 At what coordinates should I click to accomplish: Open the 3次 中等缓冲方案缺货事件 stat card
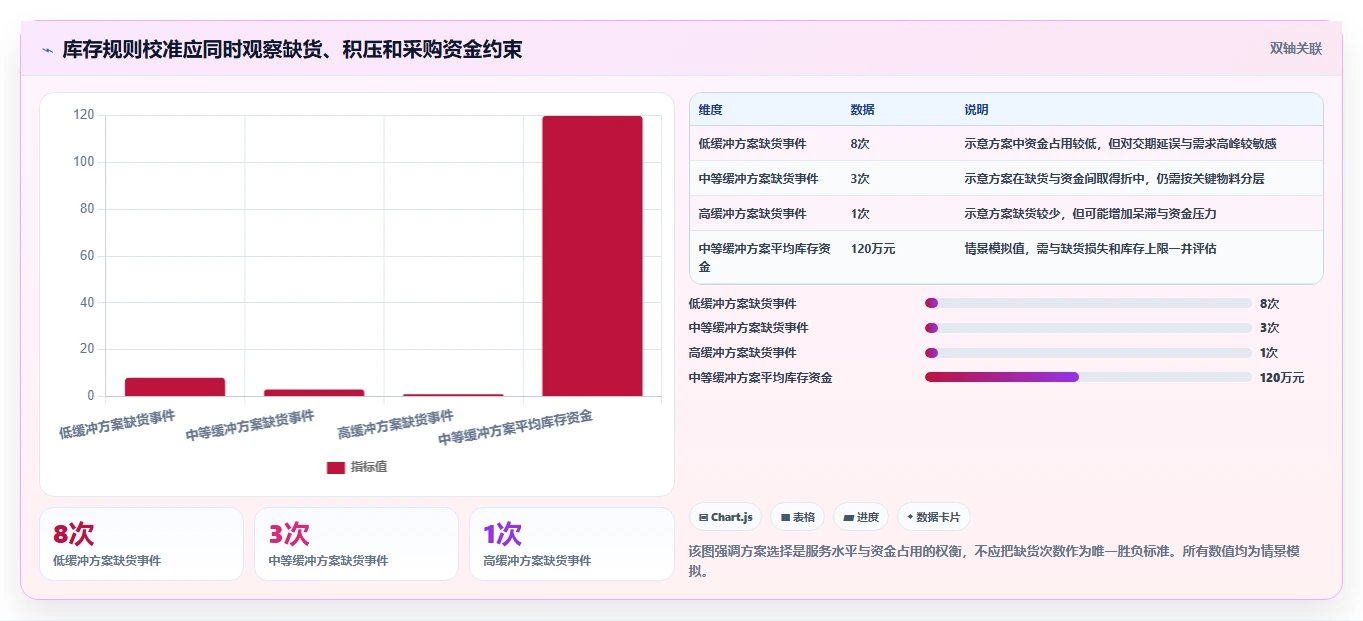[x=356, y=544]
